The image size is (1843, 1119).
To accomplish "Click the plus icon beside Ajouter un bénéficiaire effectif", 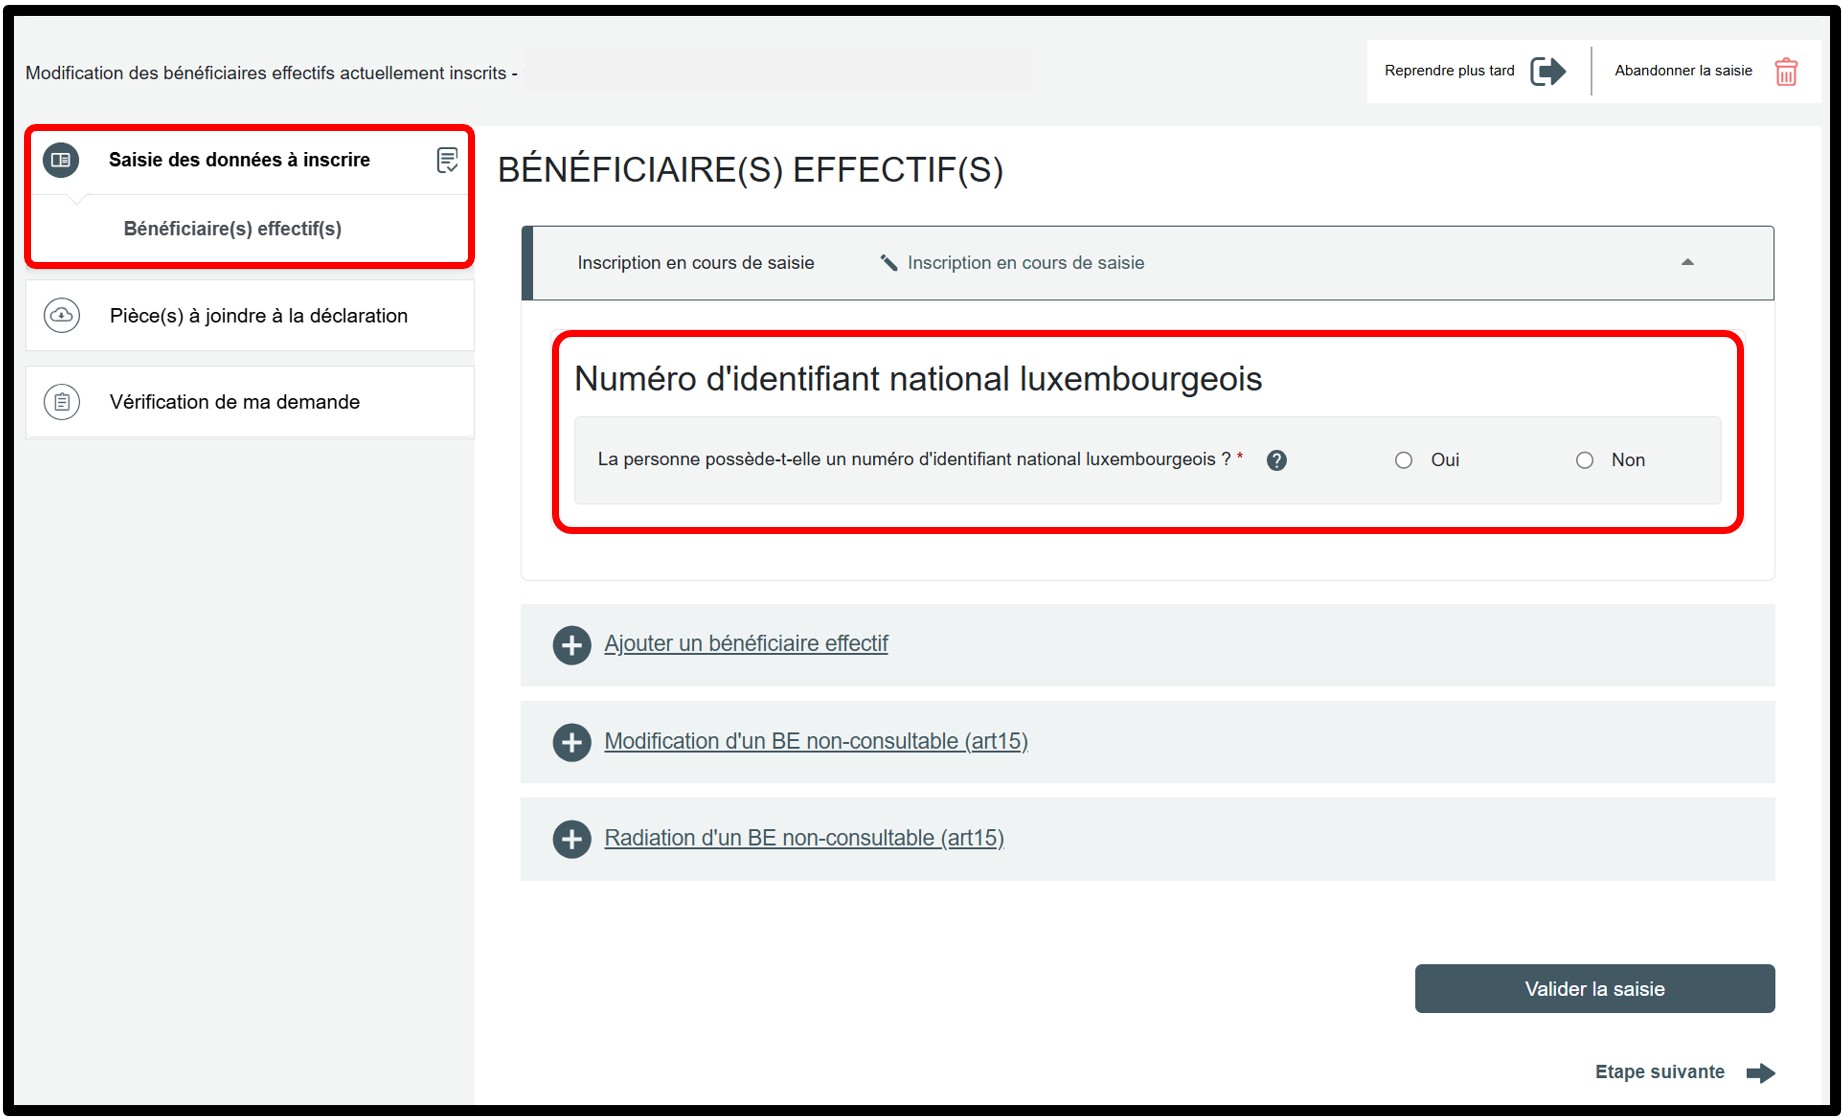I will pos(572,645).
